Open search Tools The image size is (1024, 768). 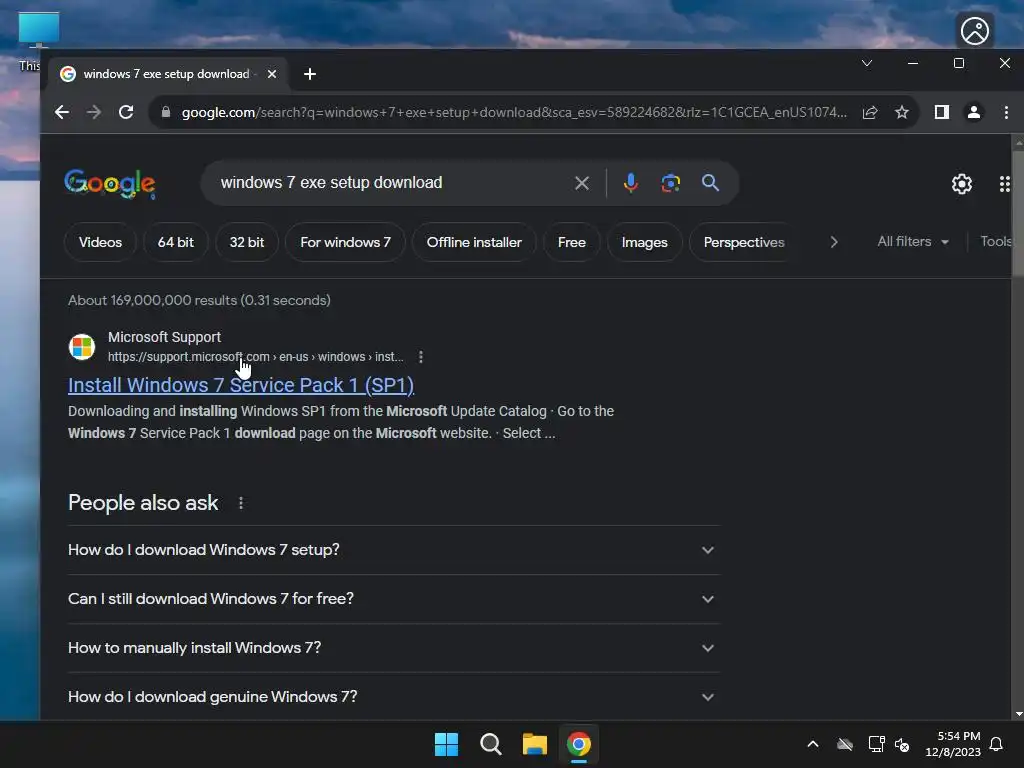[x=996, y=242]
